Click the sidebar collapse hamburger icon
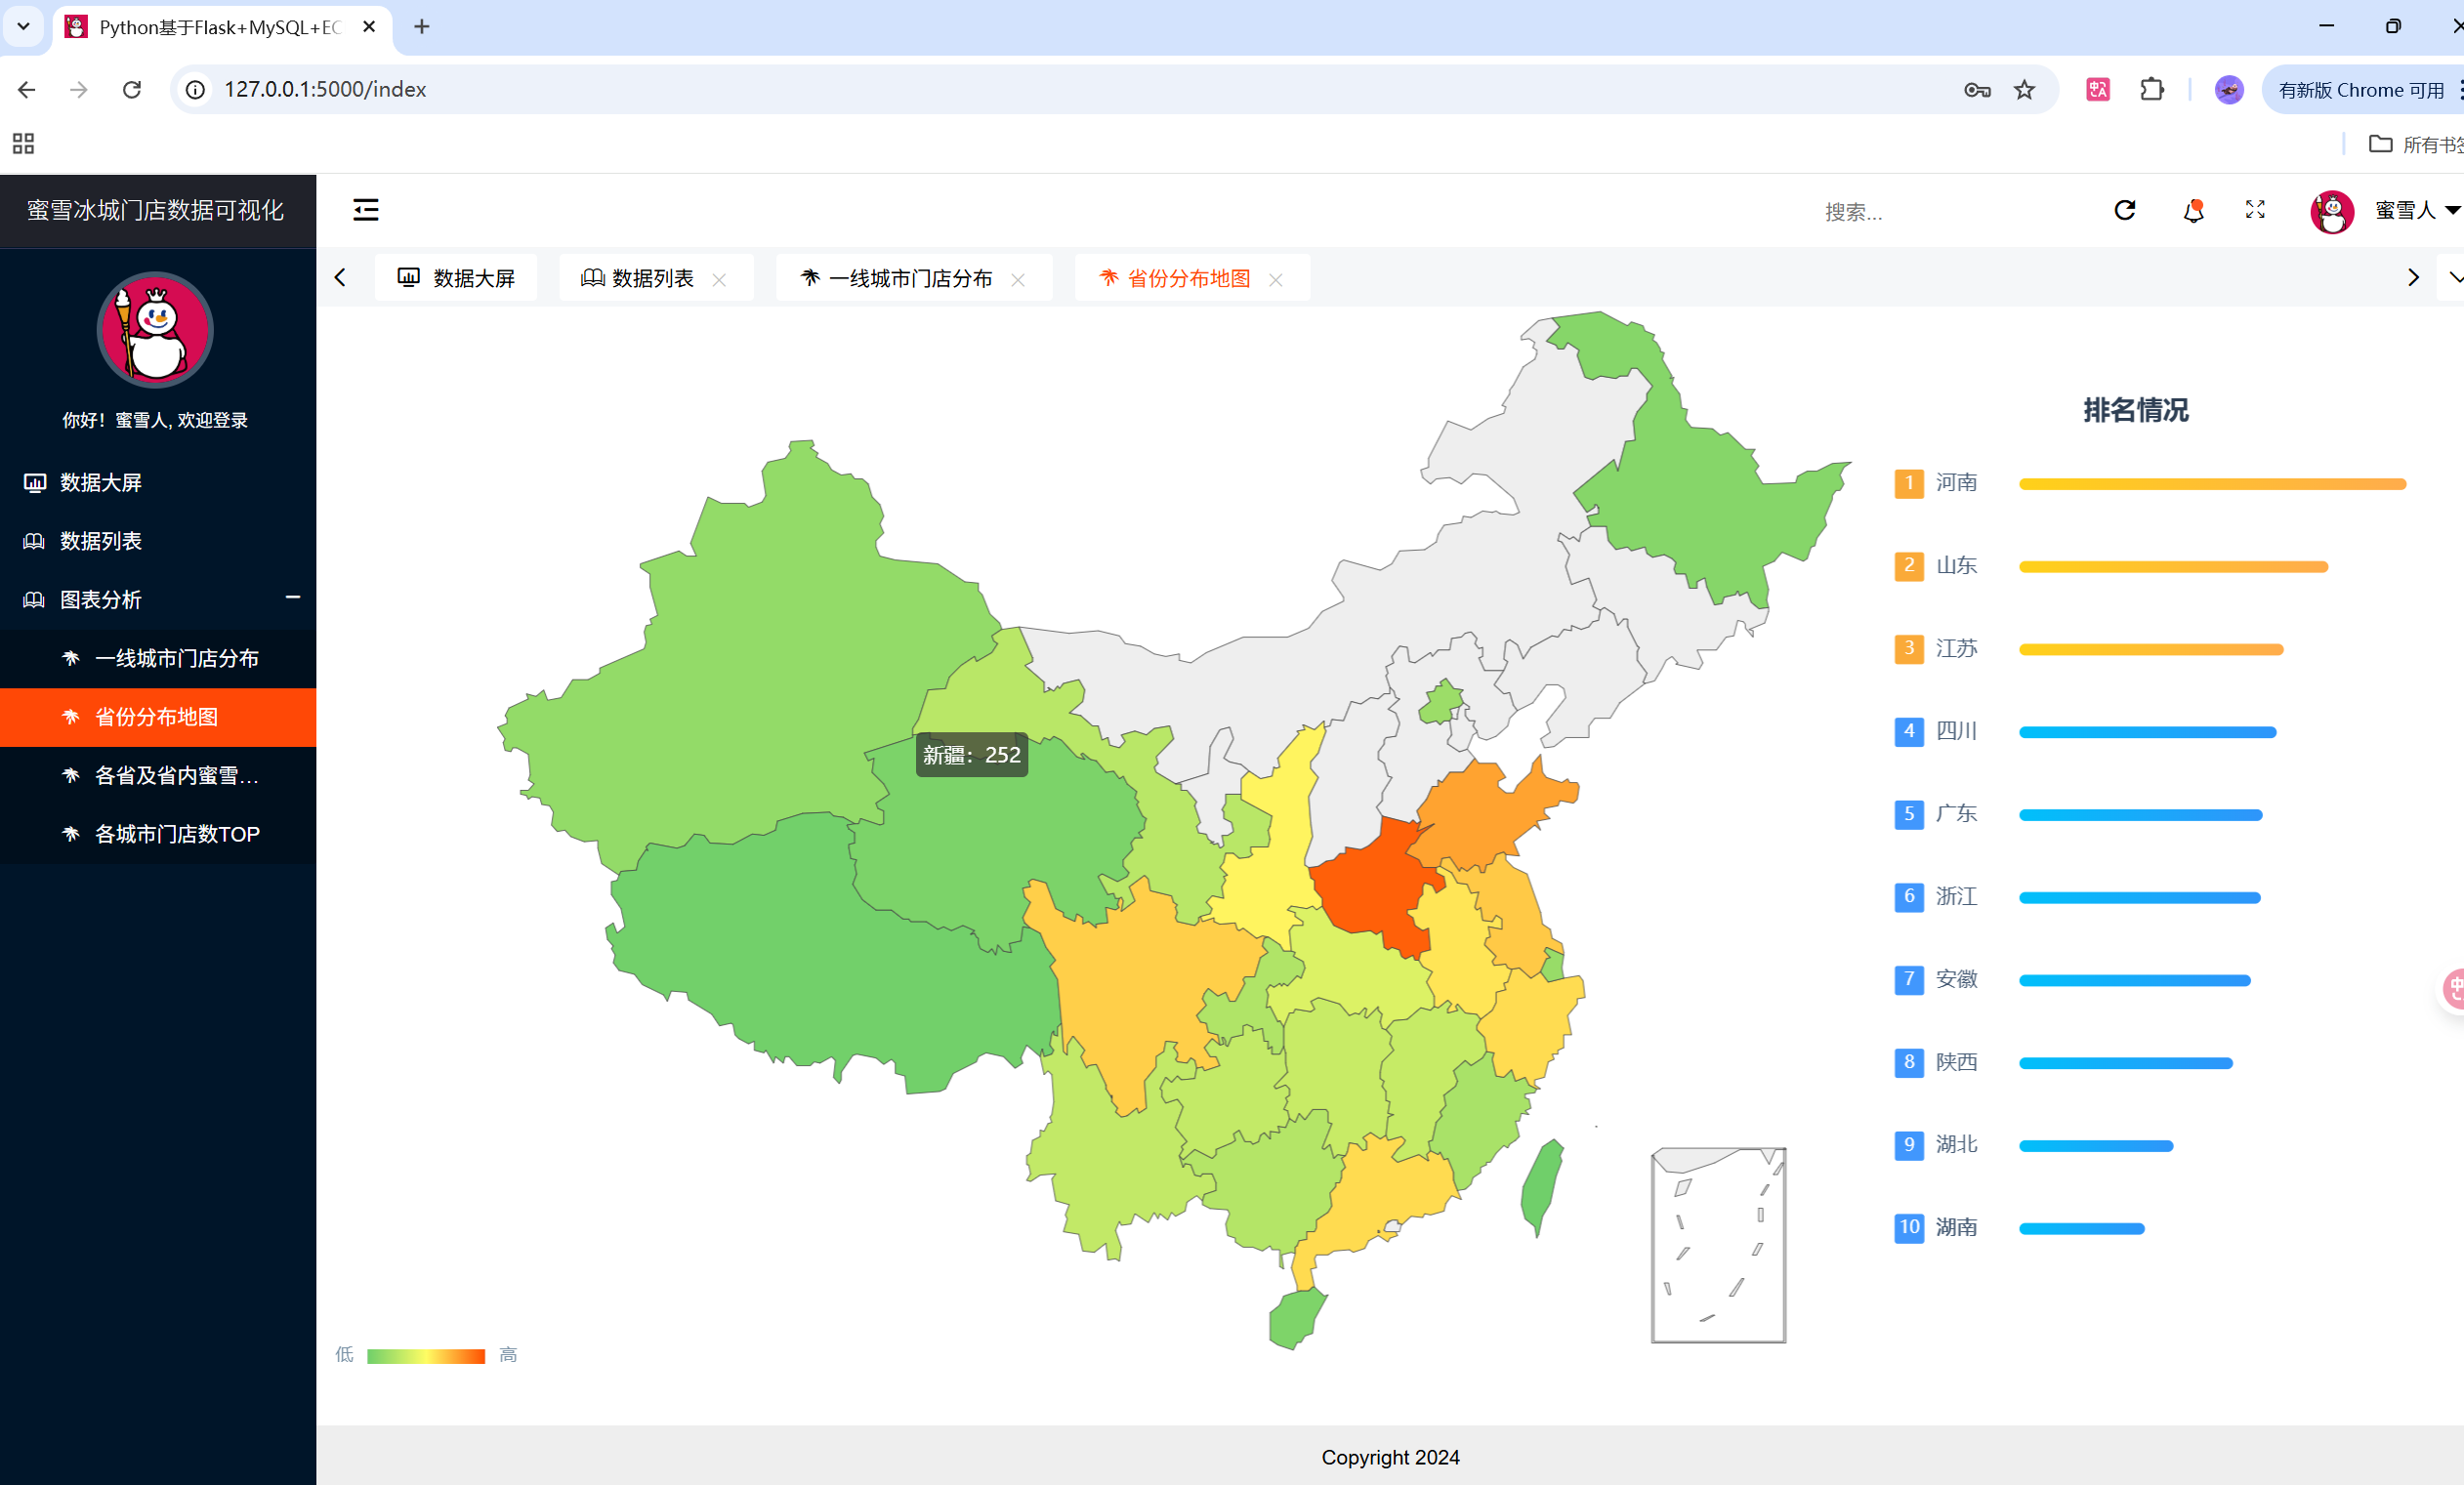Image resolution: width=2464 pixels, height=1485 pixels. coord(366,210)
